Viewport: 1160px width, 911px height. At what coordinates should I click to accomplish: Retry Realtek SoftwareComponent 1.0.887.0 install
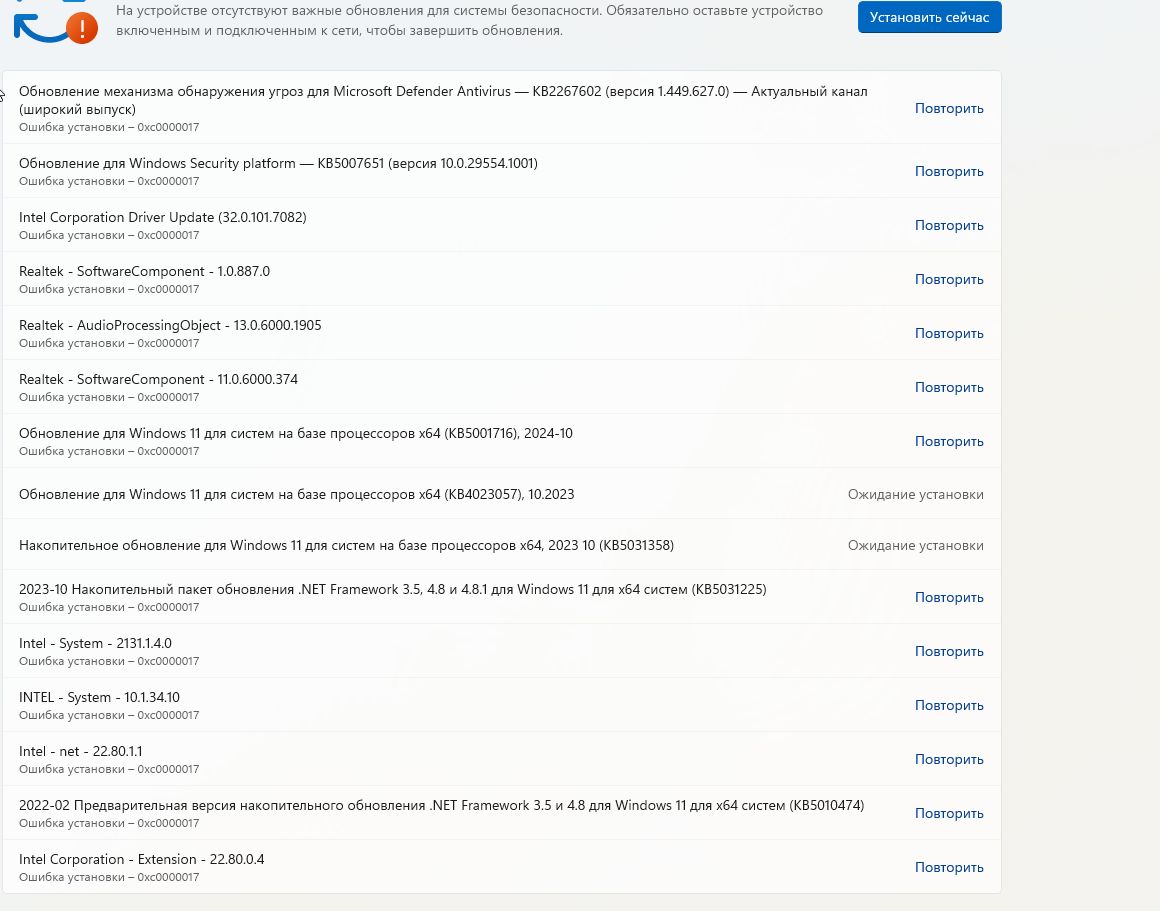[948, 279]
